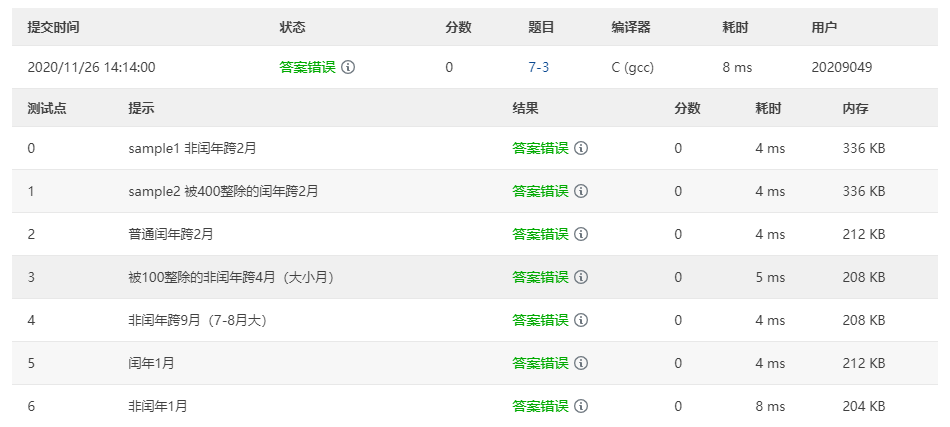This screenshot has width=950, height=427.
Task: Click info icon for test point 6 result
Action: [x=581, y=406]
